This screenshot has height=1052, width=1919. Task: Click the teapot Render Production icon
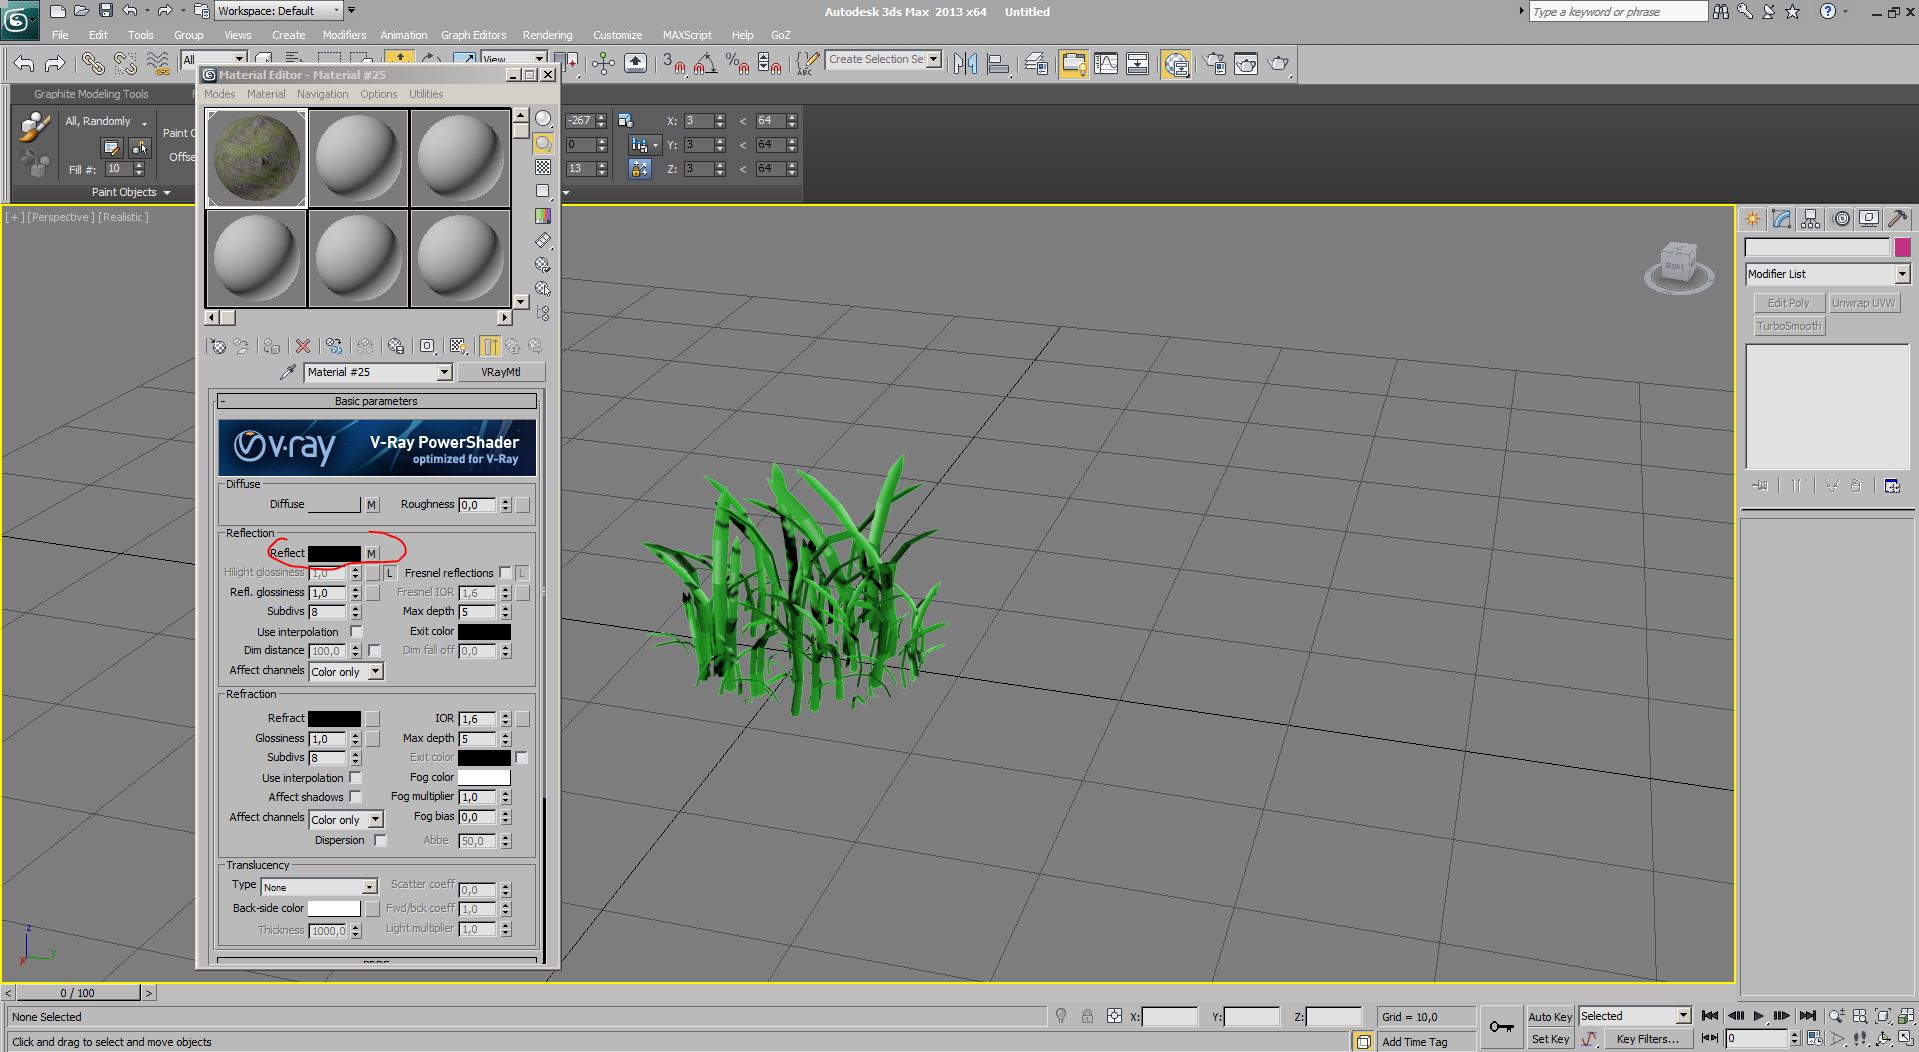point(1278,64)
